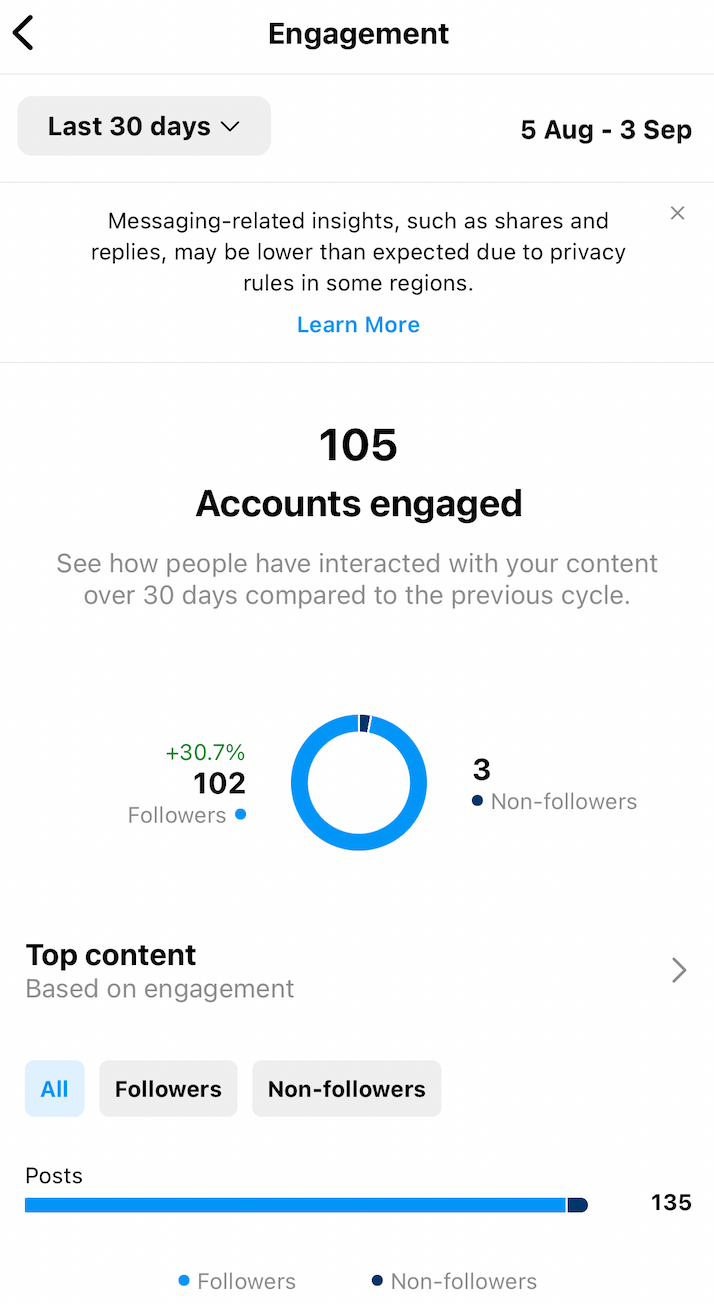This screenshot has height=1304, width=714.
Task: Open the Last 30 days time filter
Action: tap(143, 126)
